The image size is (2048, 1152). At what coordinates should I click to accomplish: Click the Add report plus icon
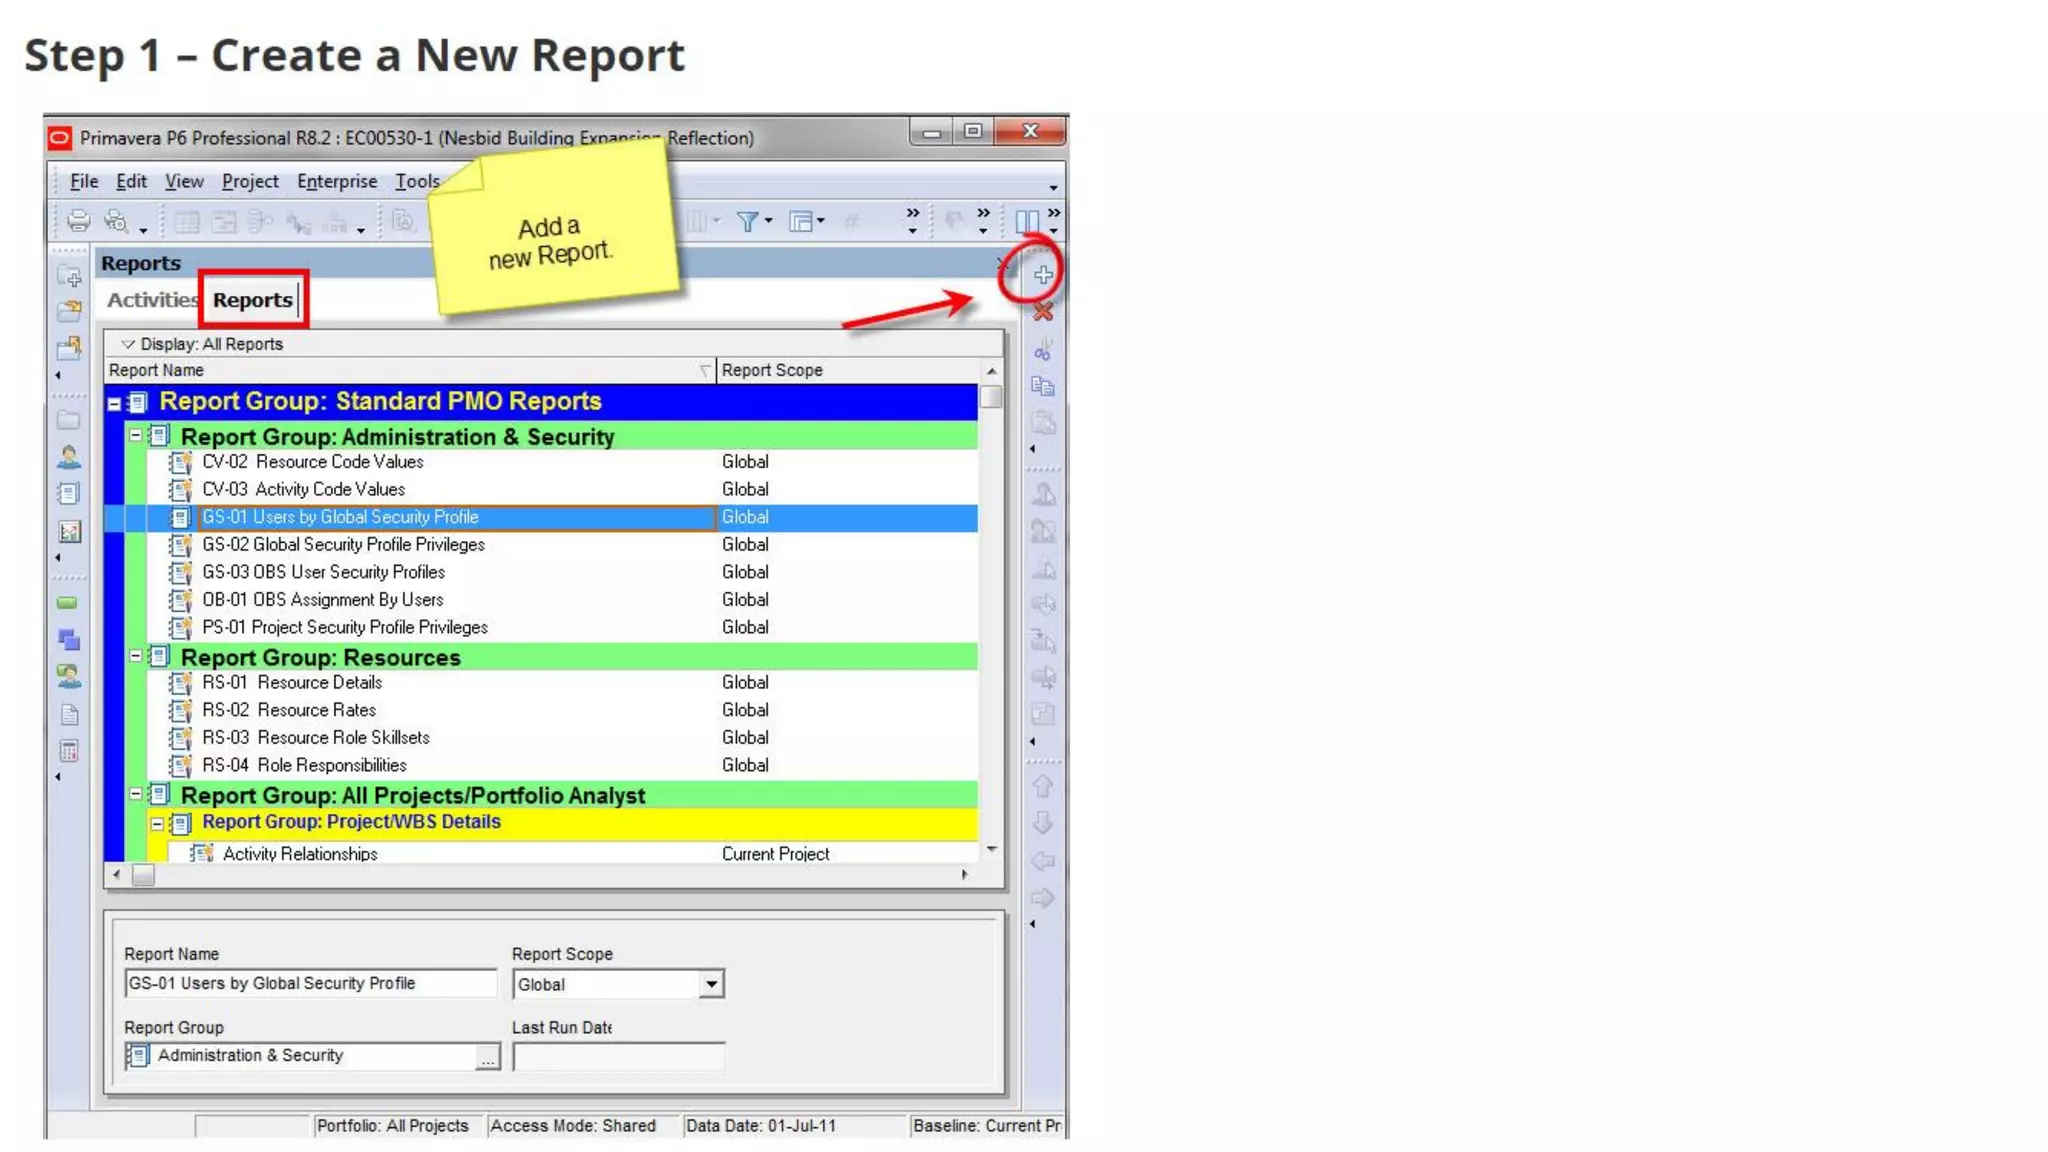click(1043, 275)
